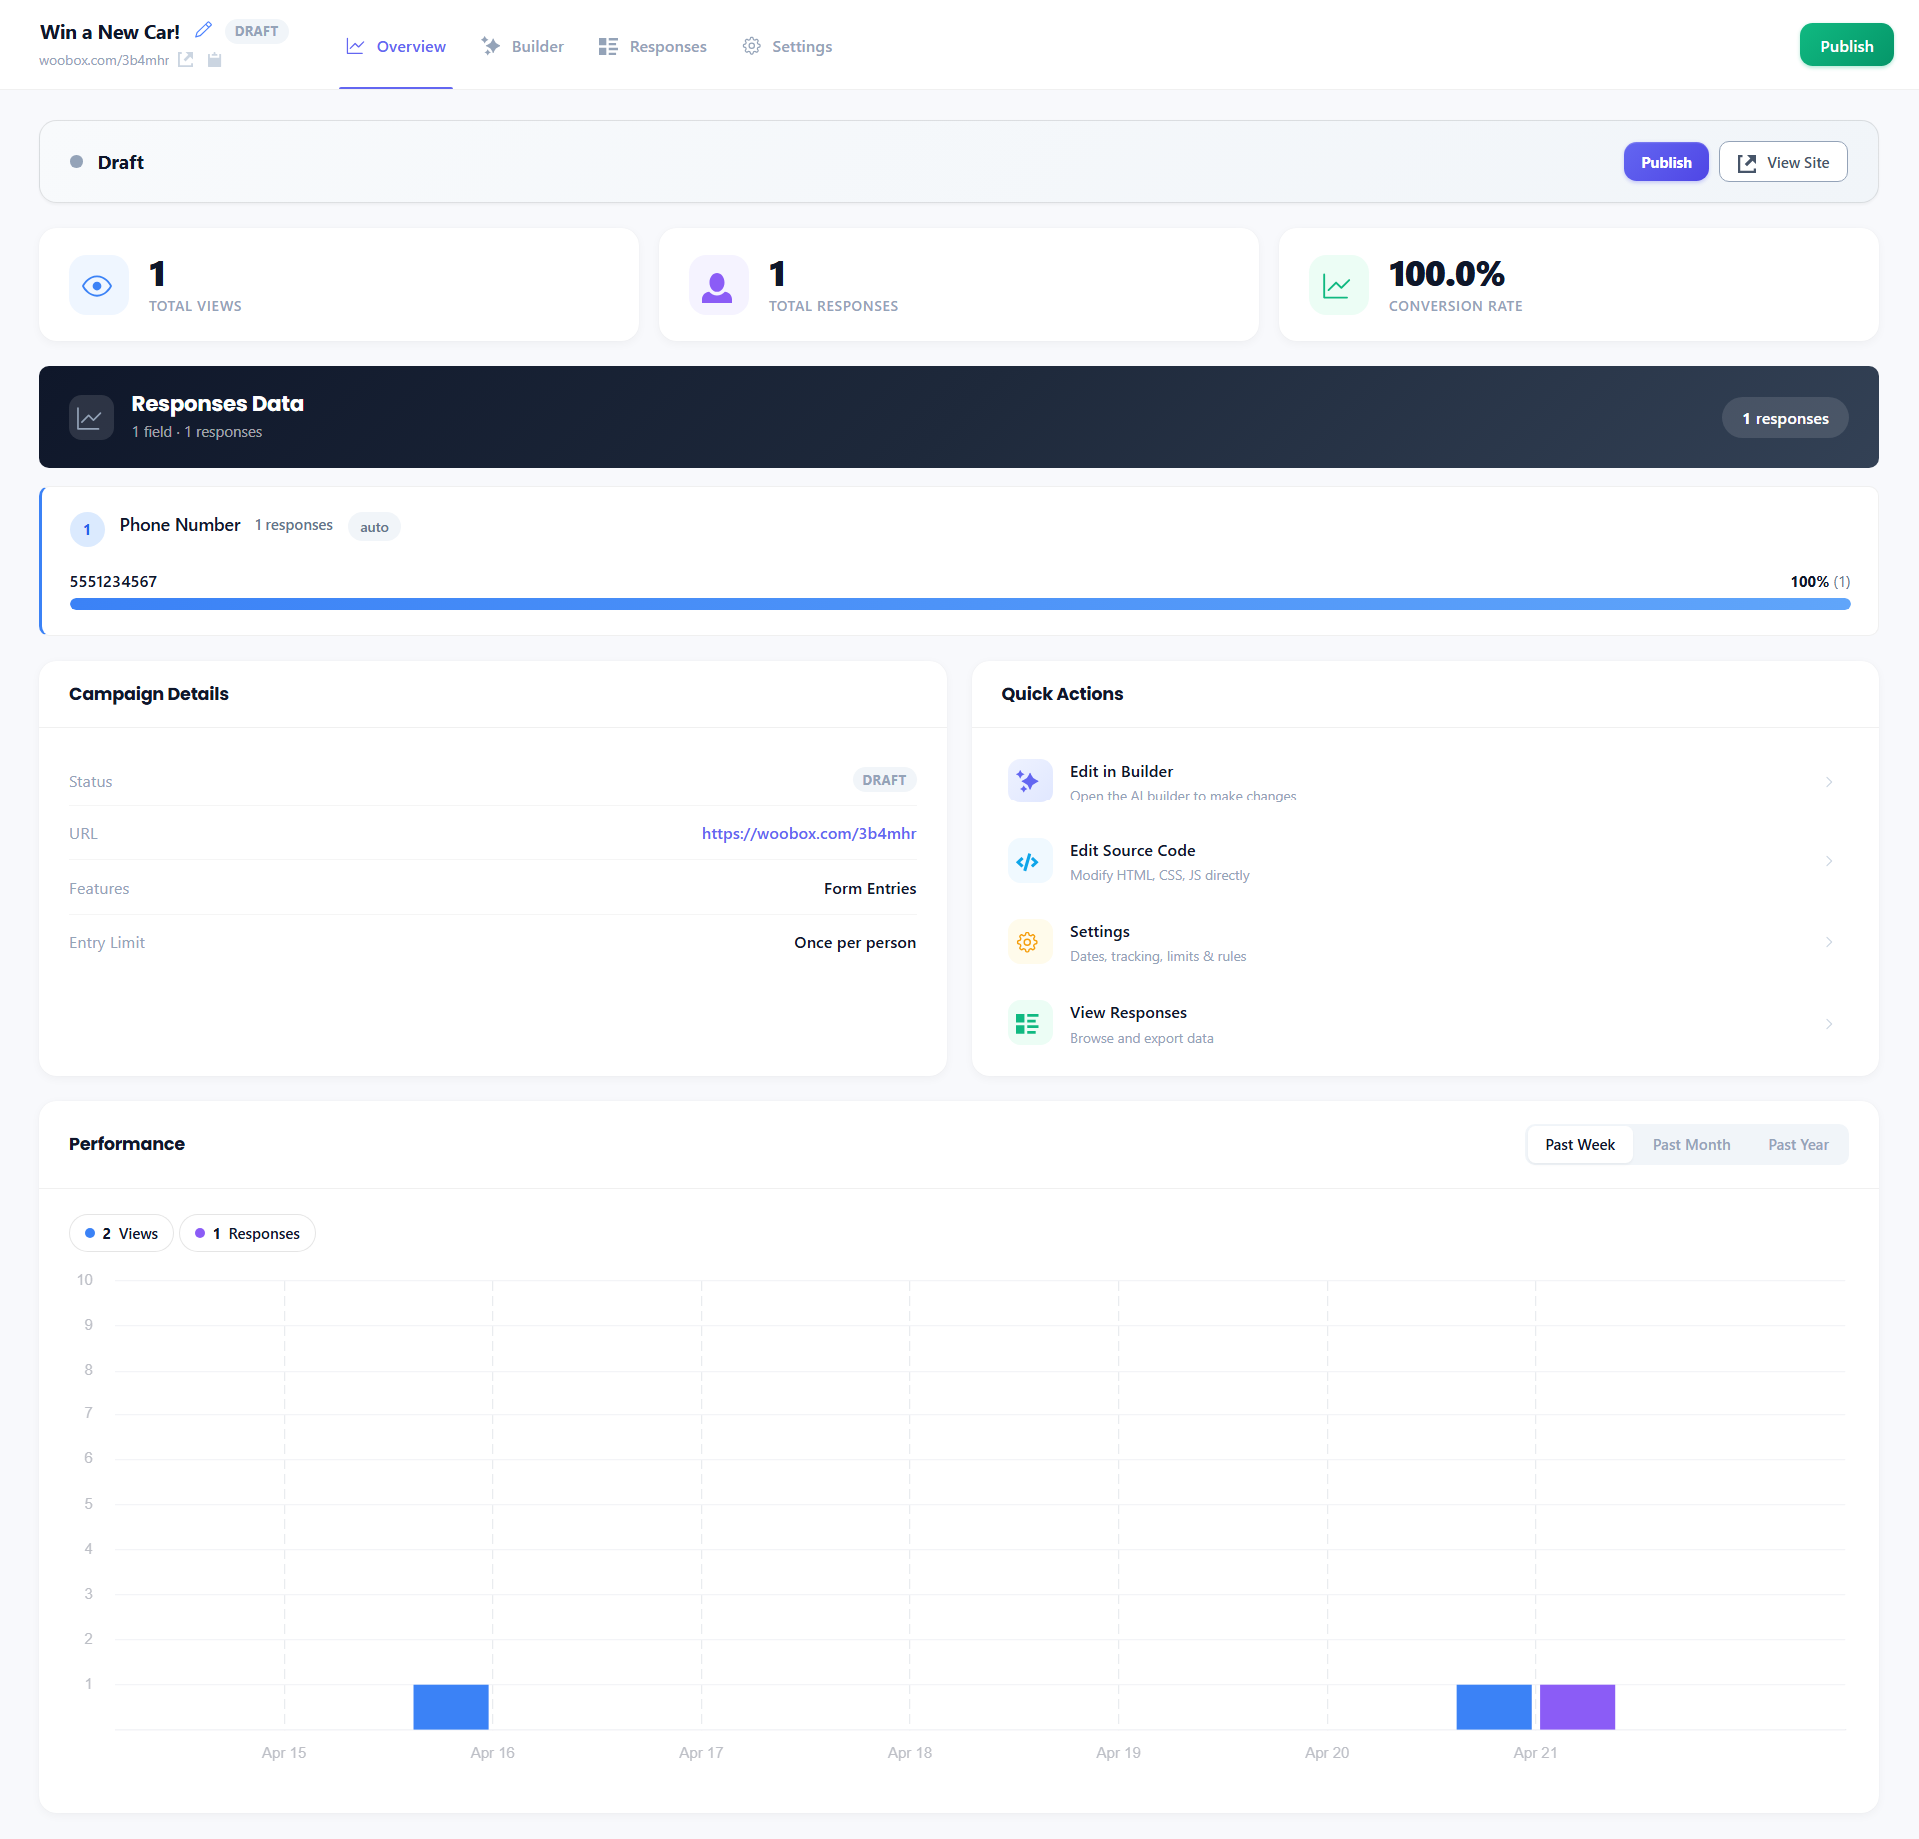The image size is (1919, 1839).
Task: Click the Phone Number response progress bar
Action: (959, 604)
